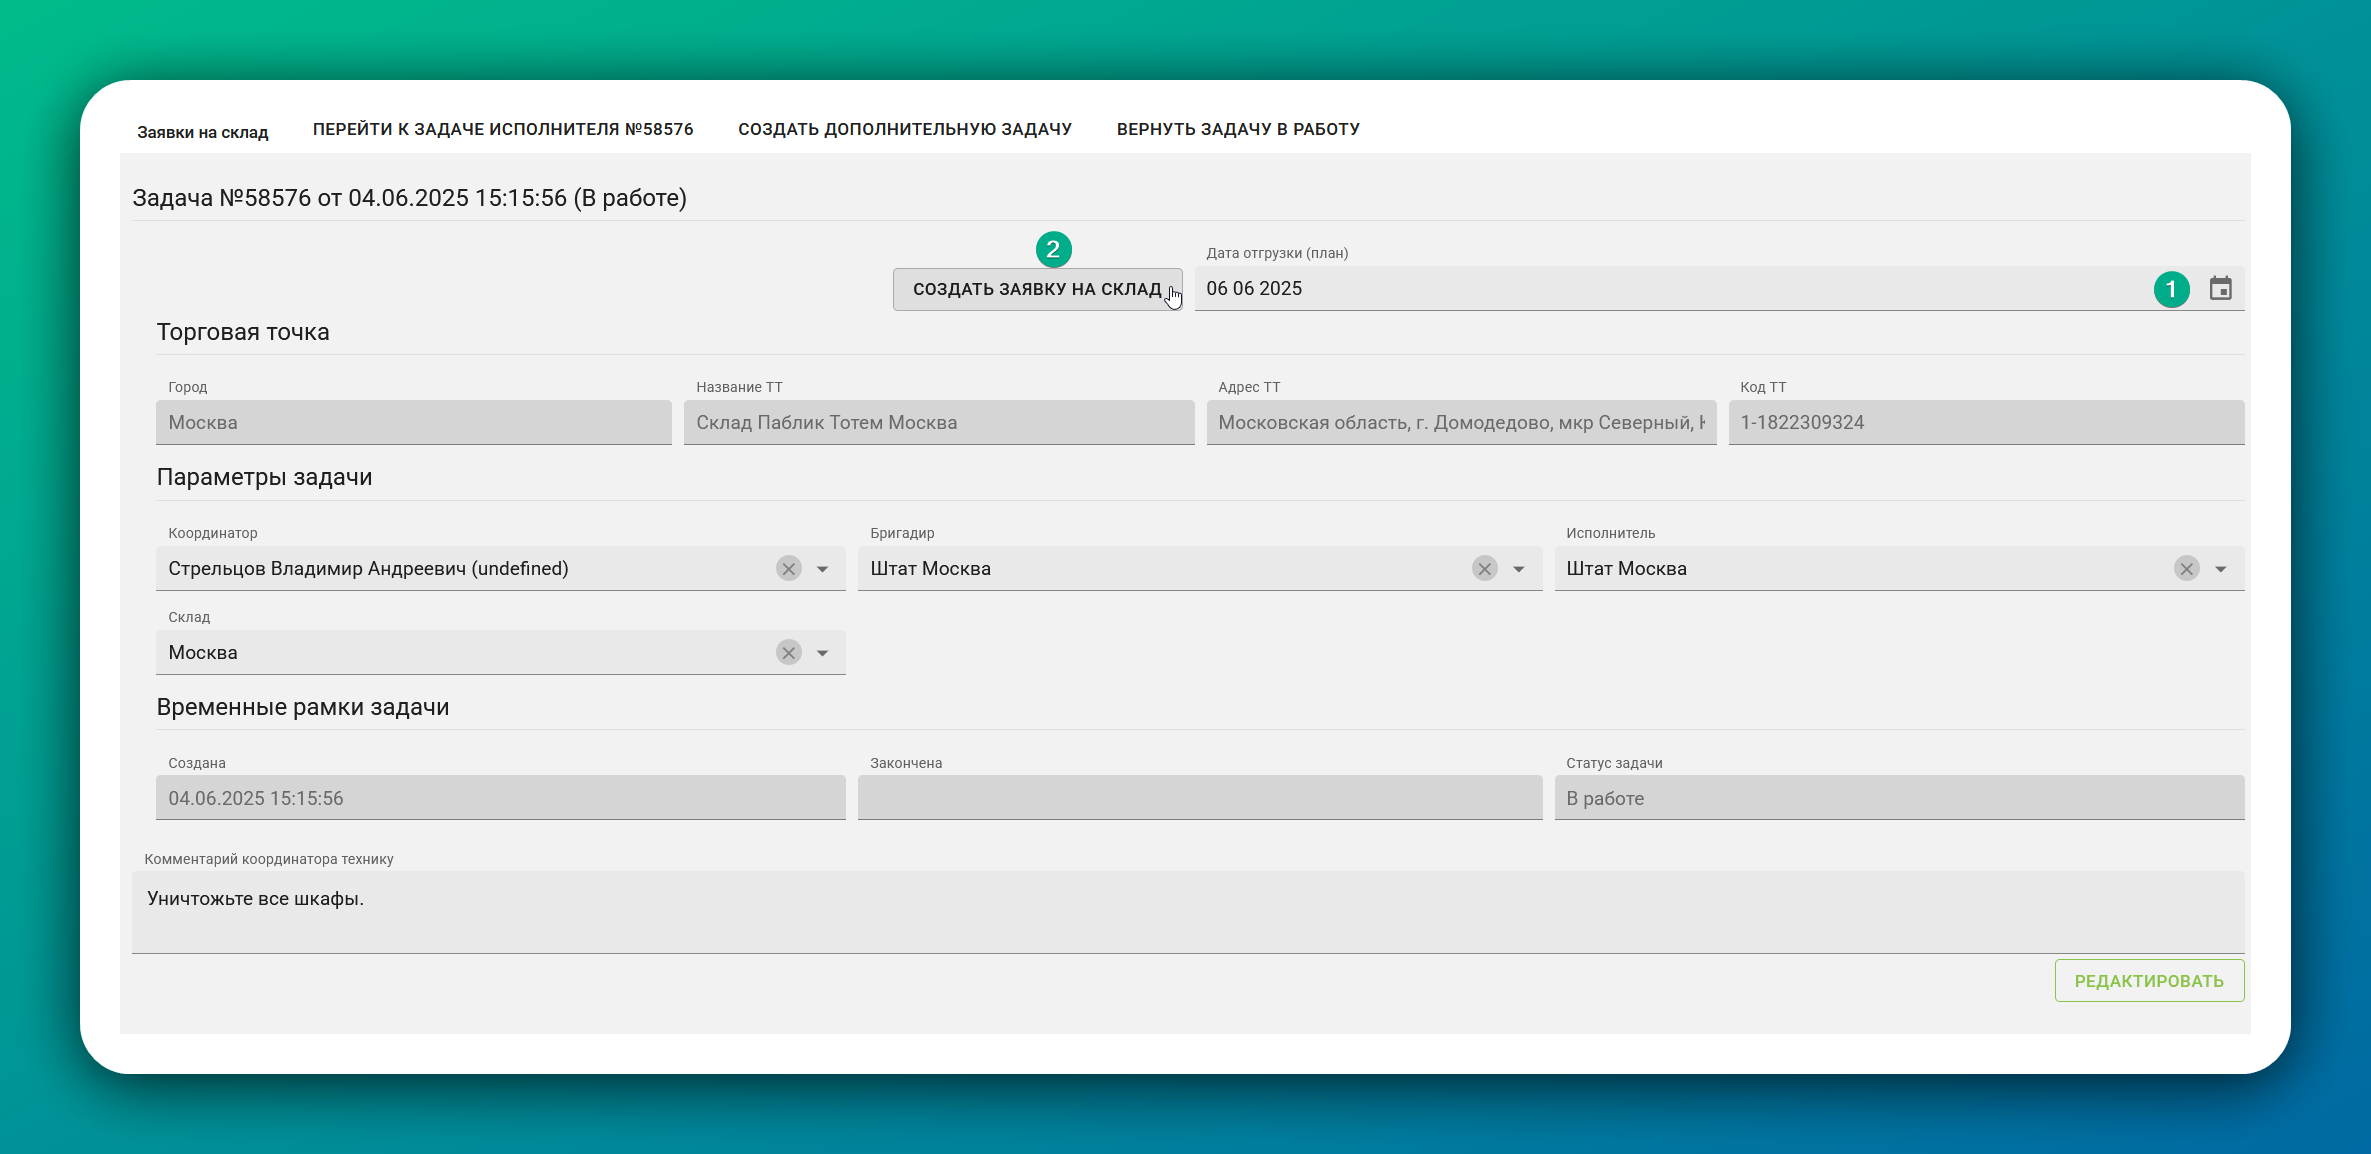Click Создать заявку на склад button
Image resolution: width=2371 pixels, height=1154 pixels.
1037,289
